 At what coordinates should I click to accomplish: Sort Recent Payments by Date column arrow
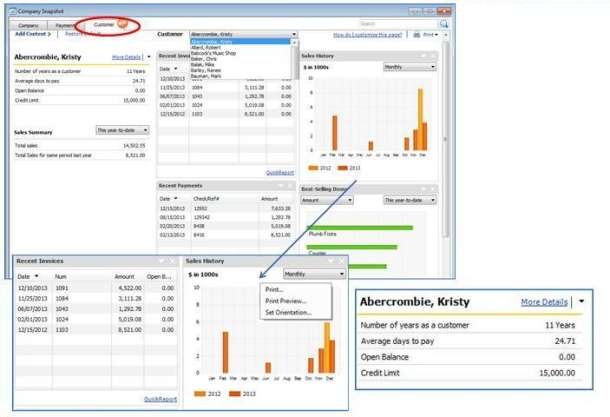(174, 199)
